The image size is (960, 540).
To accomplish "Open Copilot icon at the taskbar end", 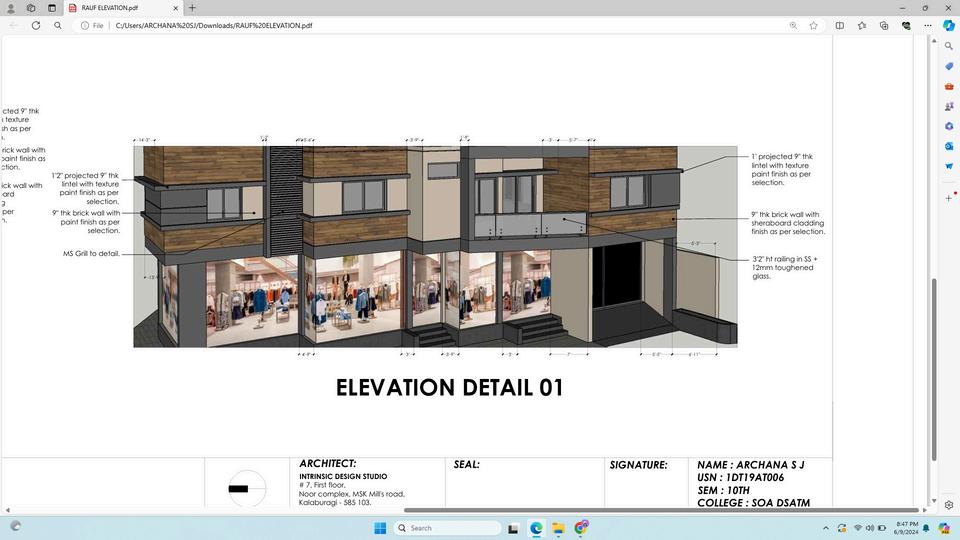I will pyautogui.click(x=945, y=528).
